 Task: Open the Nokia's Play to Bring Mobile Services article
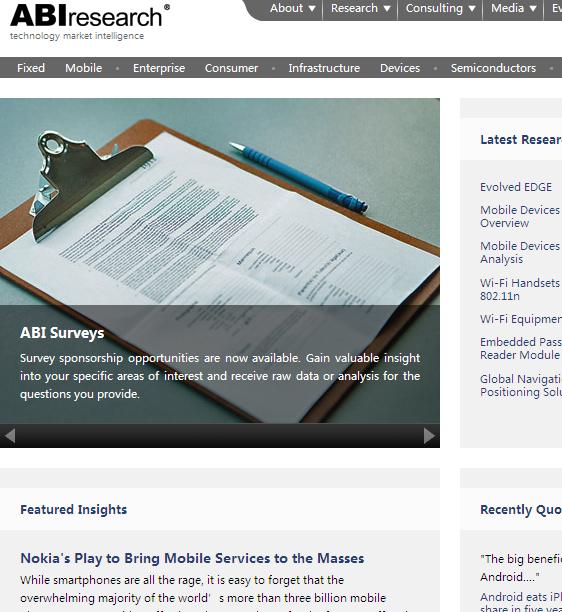192,558
